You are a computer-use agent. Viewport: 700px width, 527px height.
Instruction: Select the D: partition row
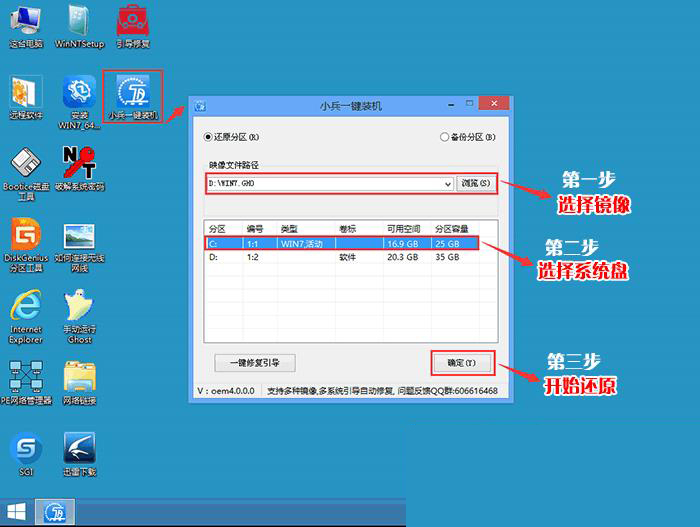click(342, 257)
